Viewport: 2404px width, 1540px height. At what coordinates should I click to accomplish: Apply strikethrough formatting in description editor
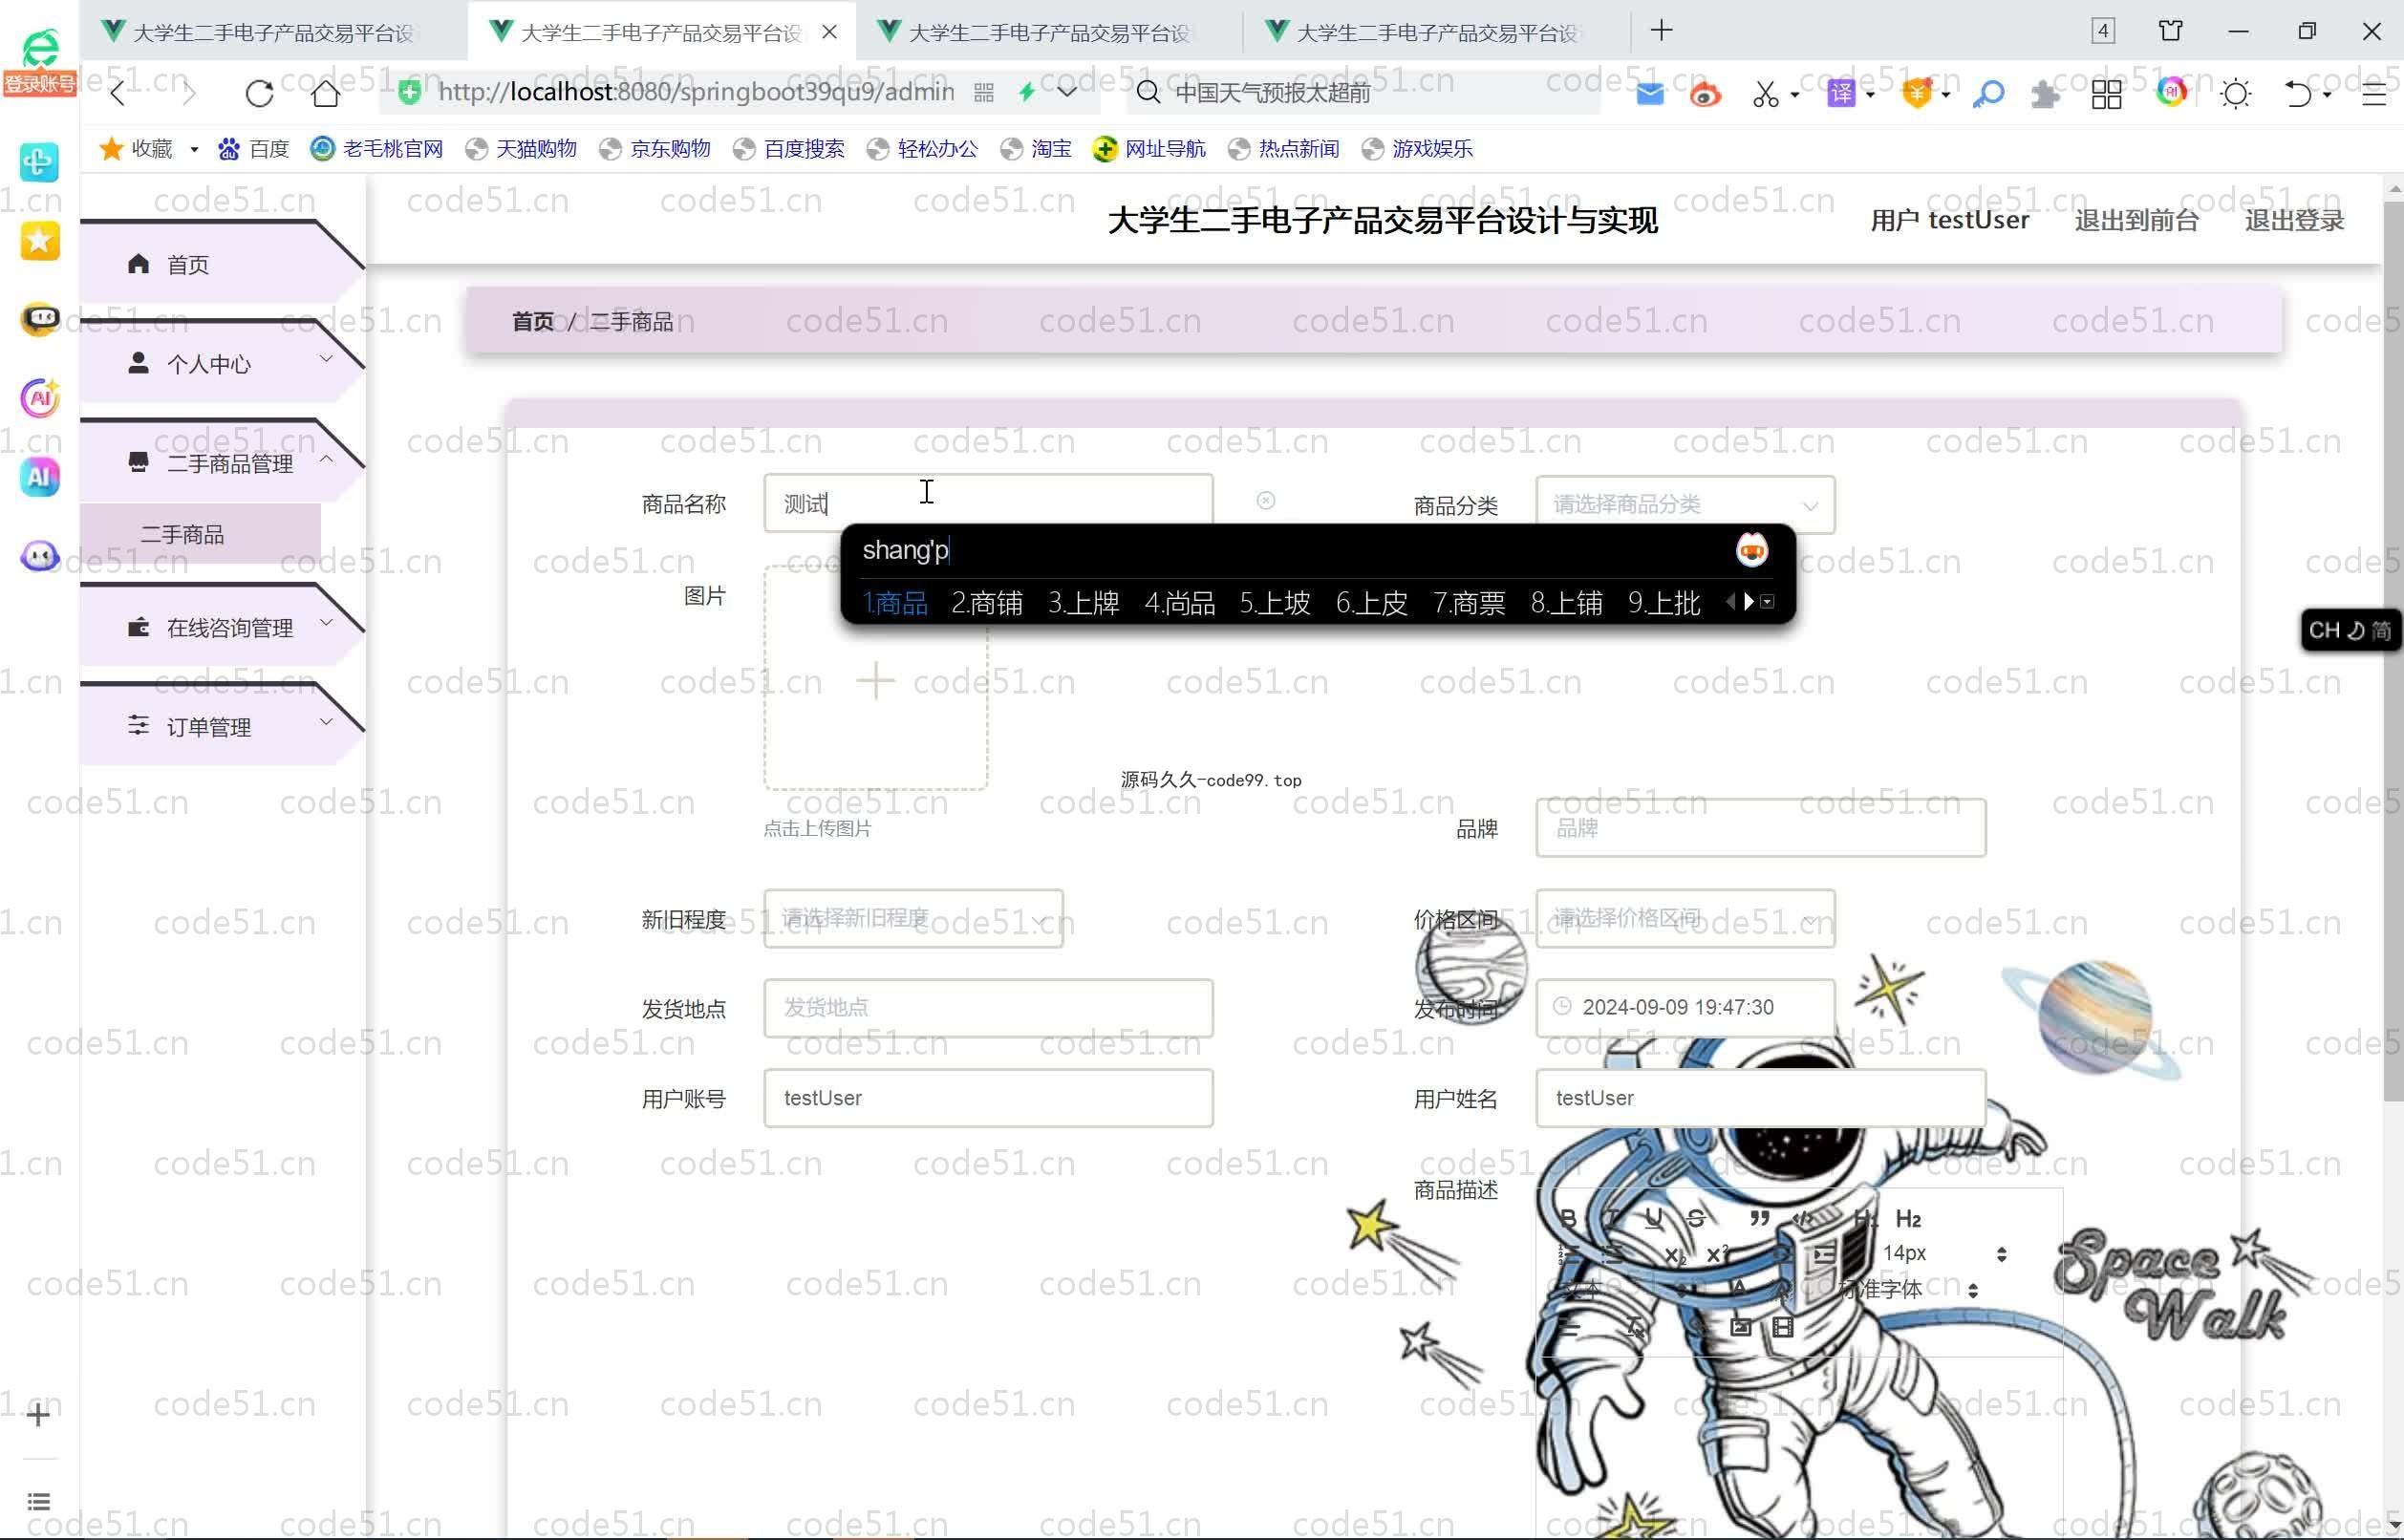[x=1696, y=1218]
